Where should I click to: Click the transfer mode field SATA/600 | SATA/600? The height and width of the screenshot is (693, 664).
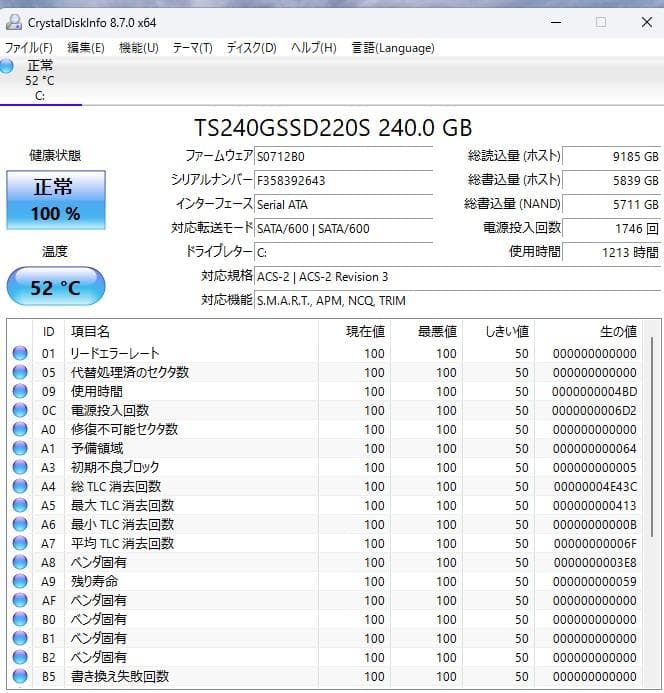(x=343, y=228)
